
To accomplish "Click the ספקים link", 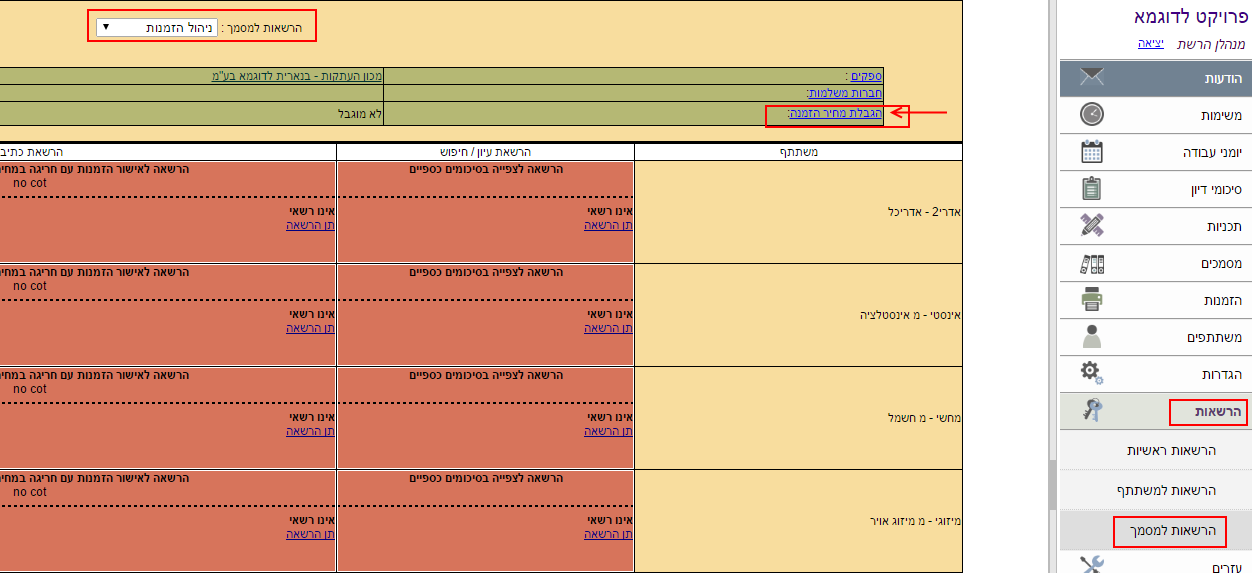I will click(x=864, y=76).
